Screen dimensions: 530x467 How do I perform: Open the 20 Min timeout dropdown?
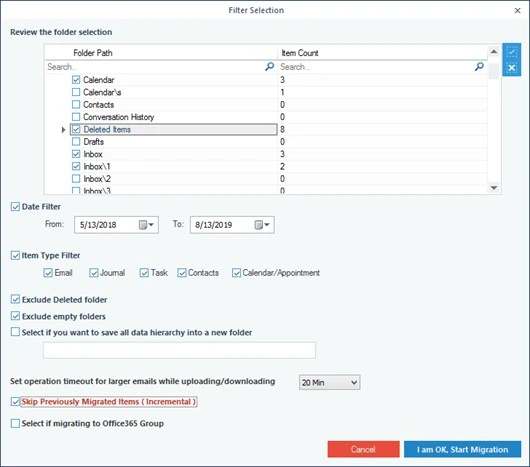click(x=330, y=383)
